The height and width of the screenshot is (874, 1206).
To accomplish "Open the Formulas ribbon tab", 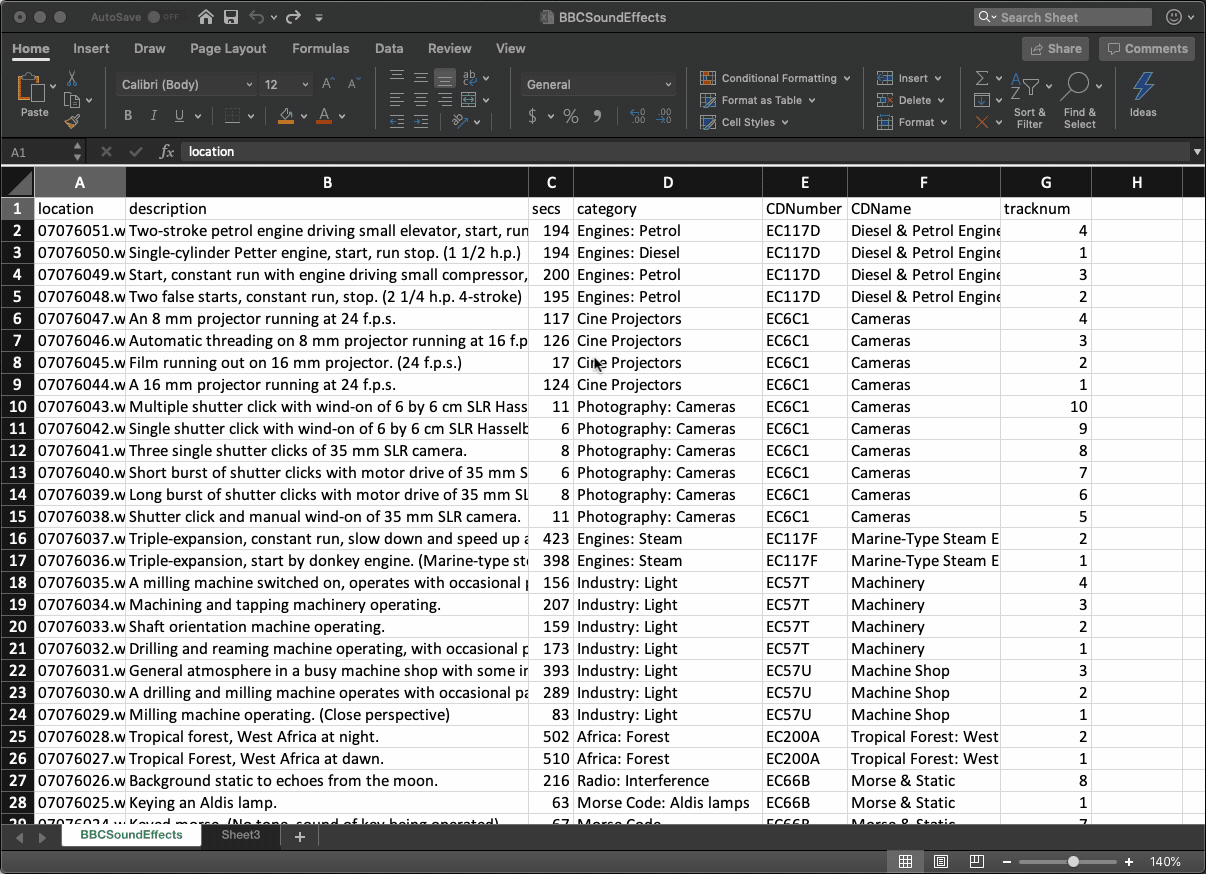I will 320,48.
